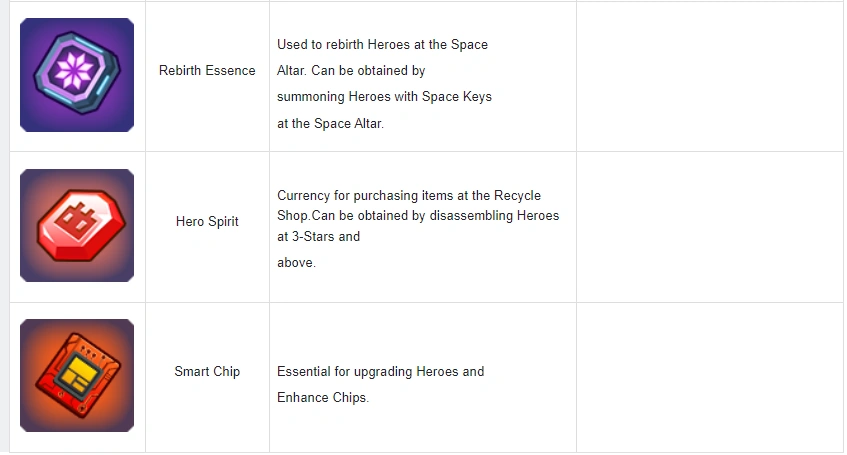
Task: Select the red Hero Spirit gem icon
Action: pos(77,225)
